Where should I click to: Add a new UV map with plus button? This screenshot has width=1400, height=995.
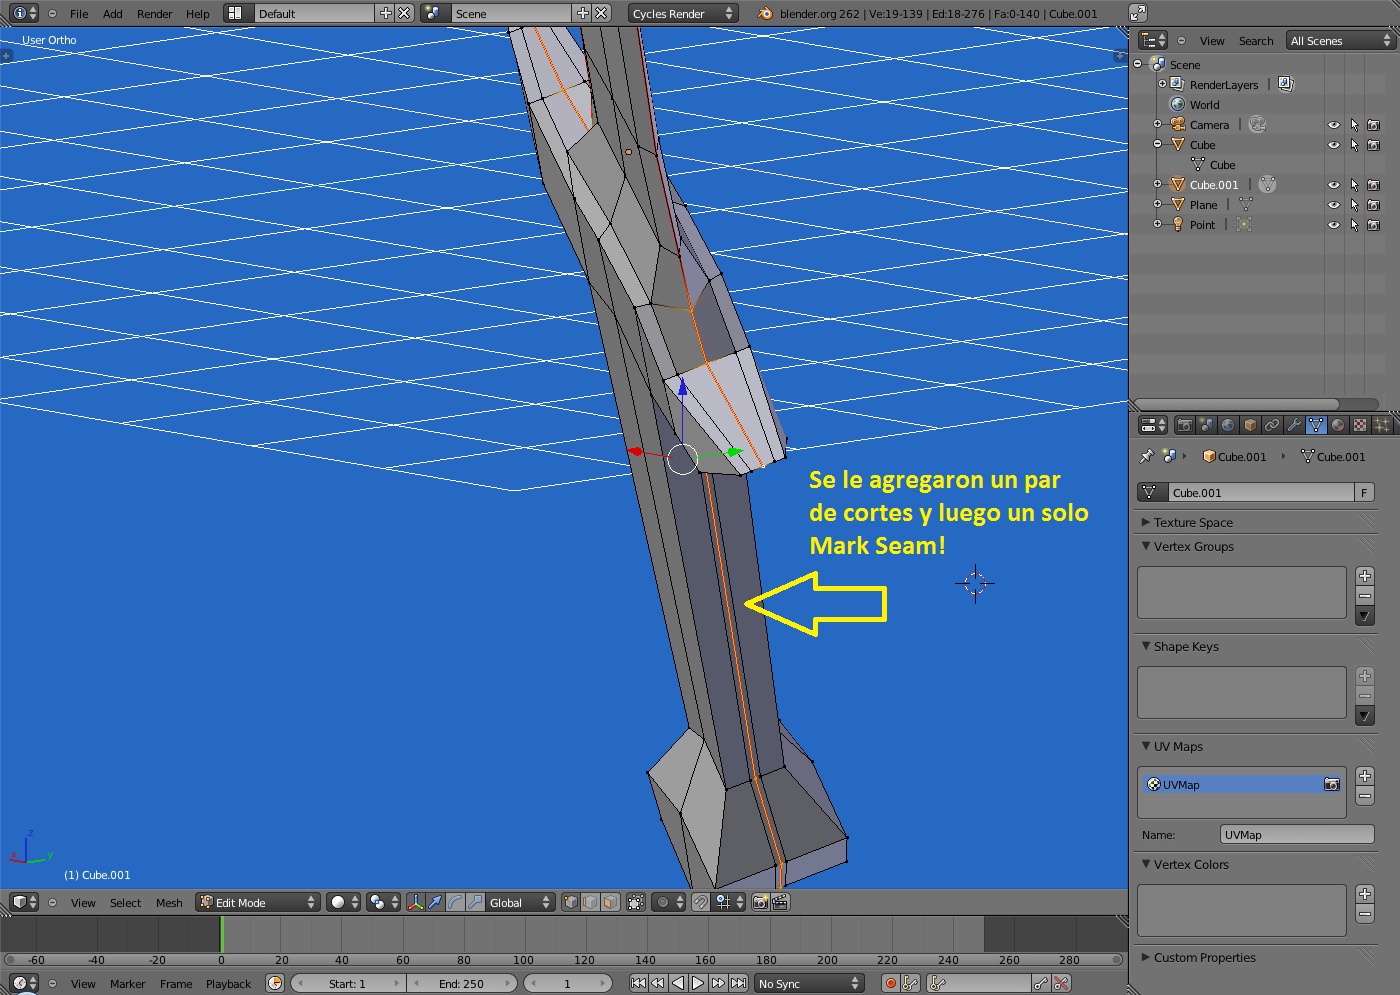point(1365,776)
